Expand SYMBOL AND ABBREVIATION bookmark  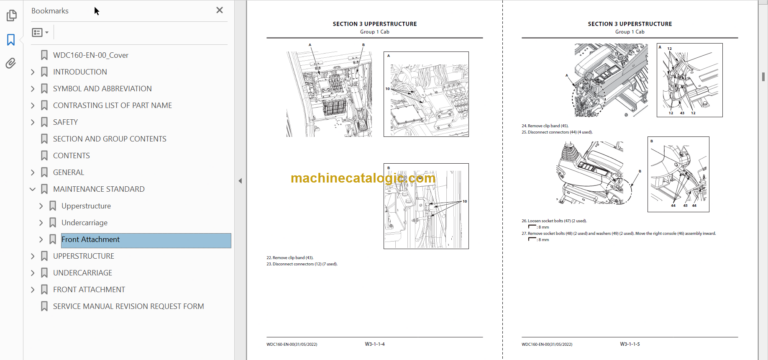click(x=33, y=89)
